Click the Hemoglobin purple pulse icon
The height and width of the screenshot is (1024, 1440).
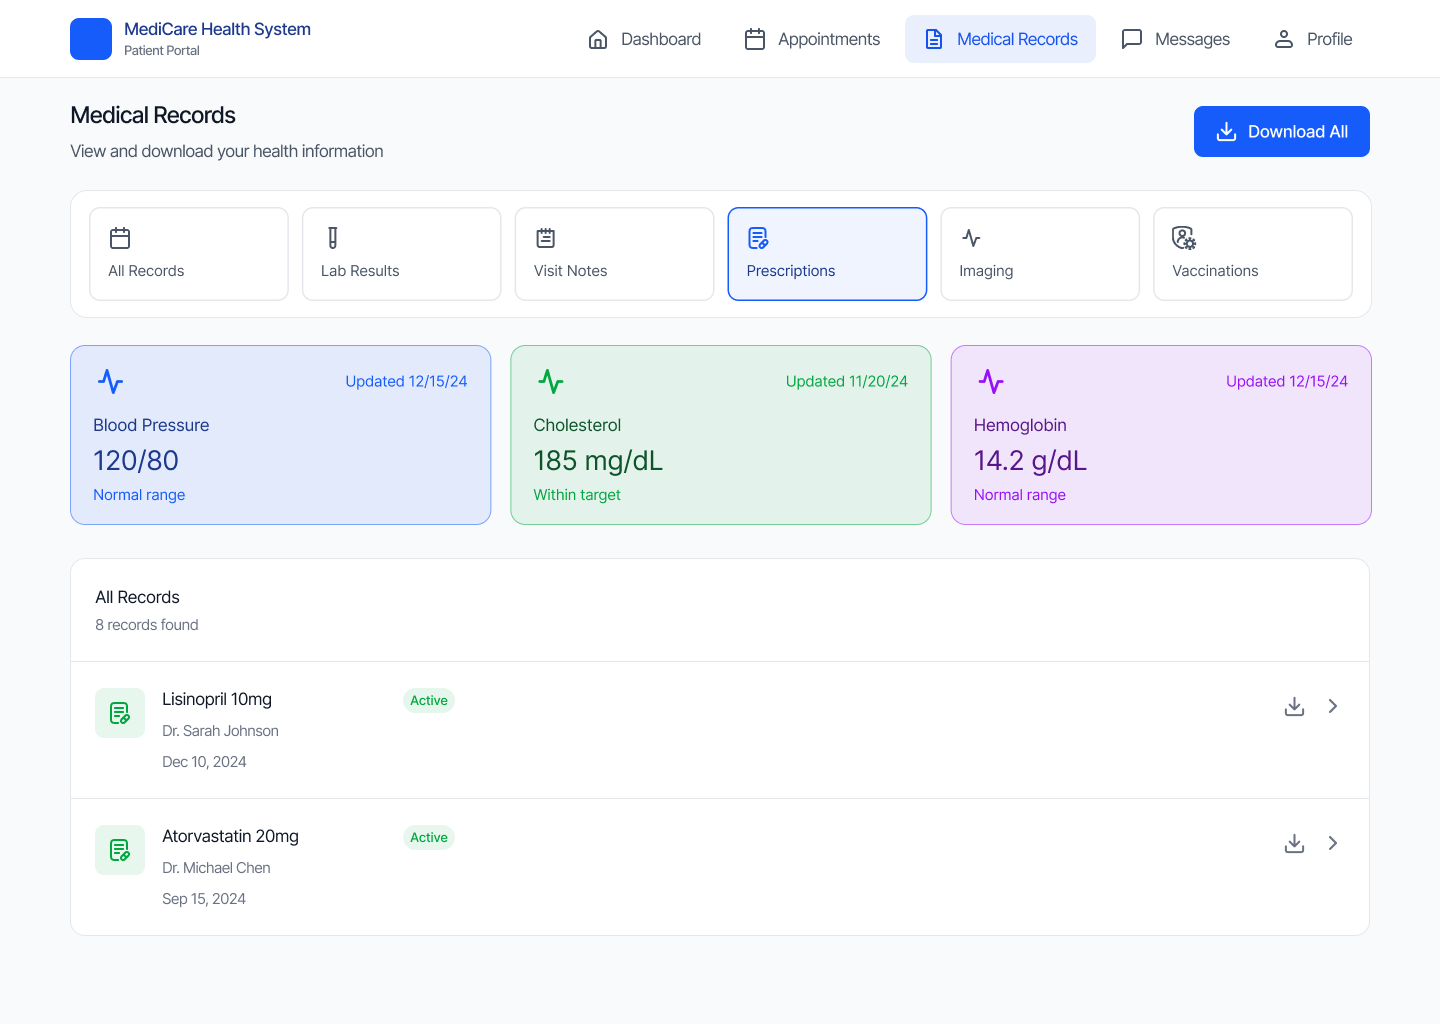tap(991, 381)
